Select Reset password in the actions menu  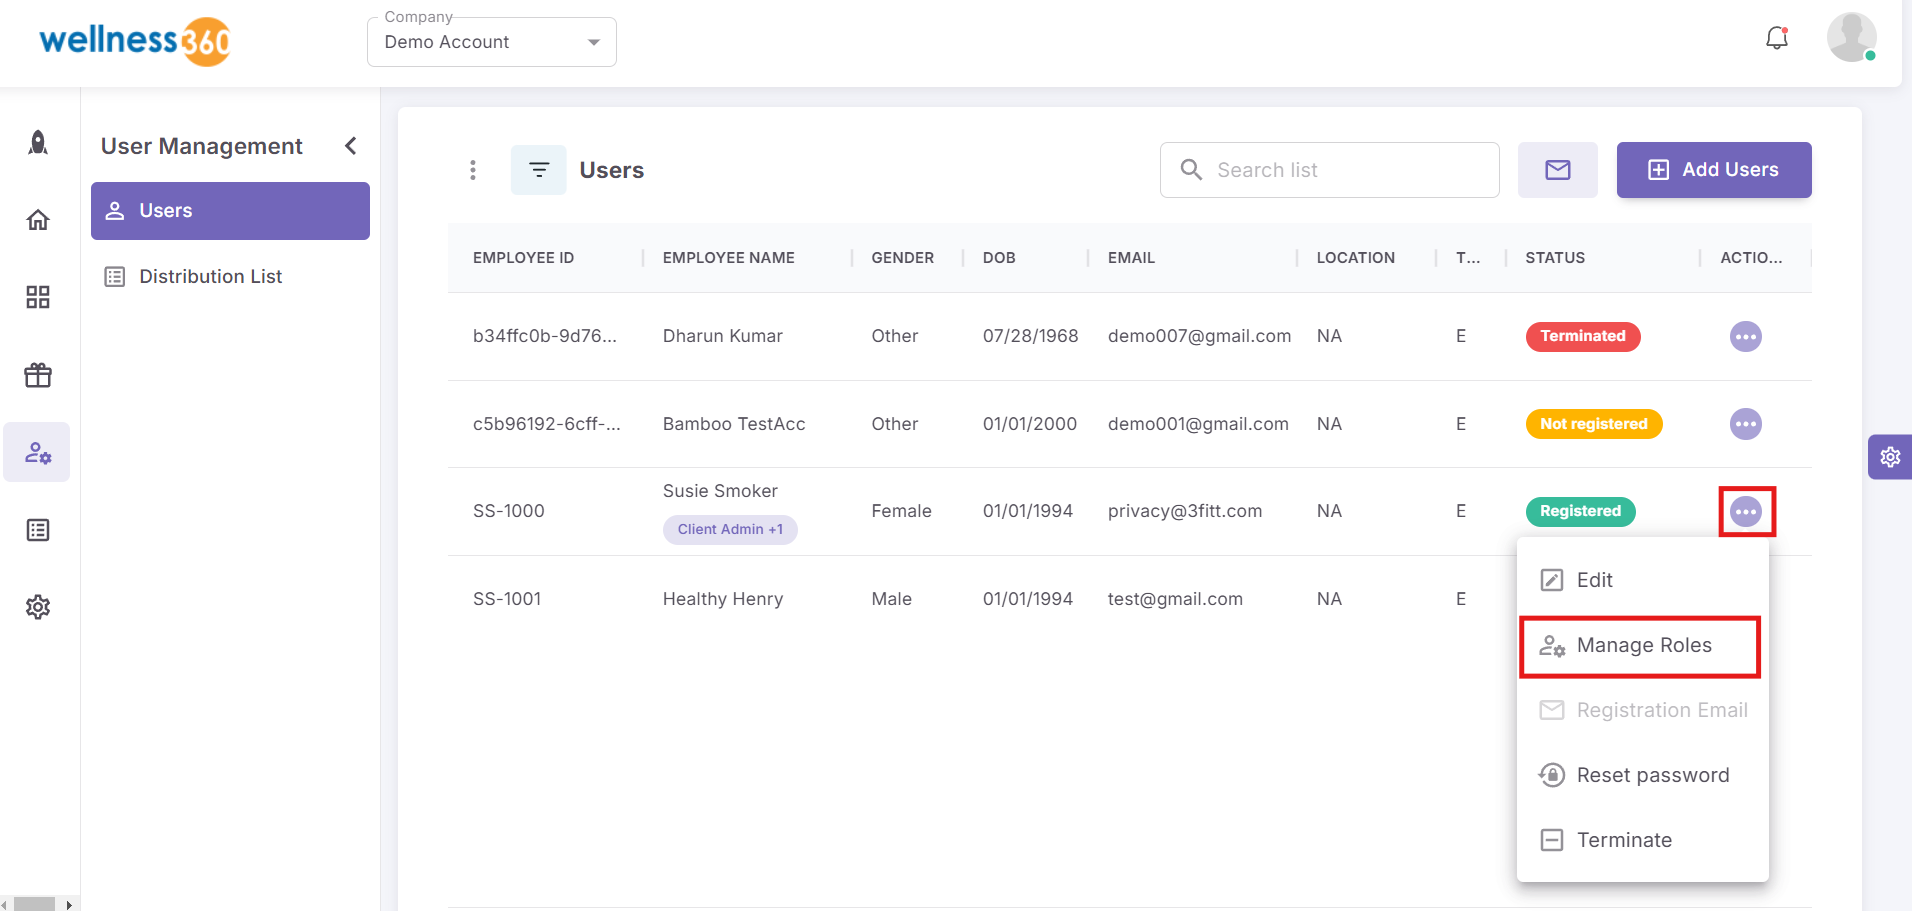pos(1643,775)
